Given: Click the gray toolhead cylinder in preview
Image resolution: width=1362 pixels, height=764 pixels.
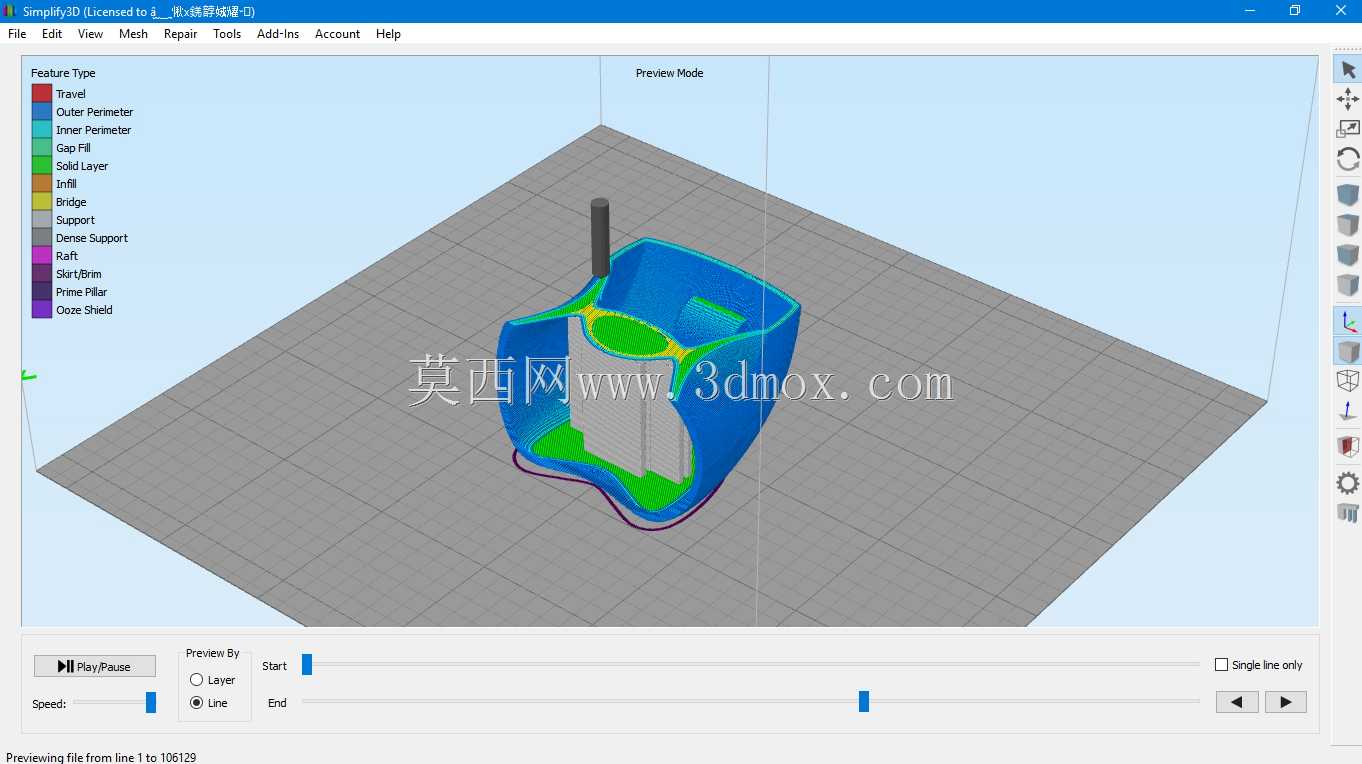Looking at the screenshot, I should click(x=600, y=237).
